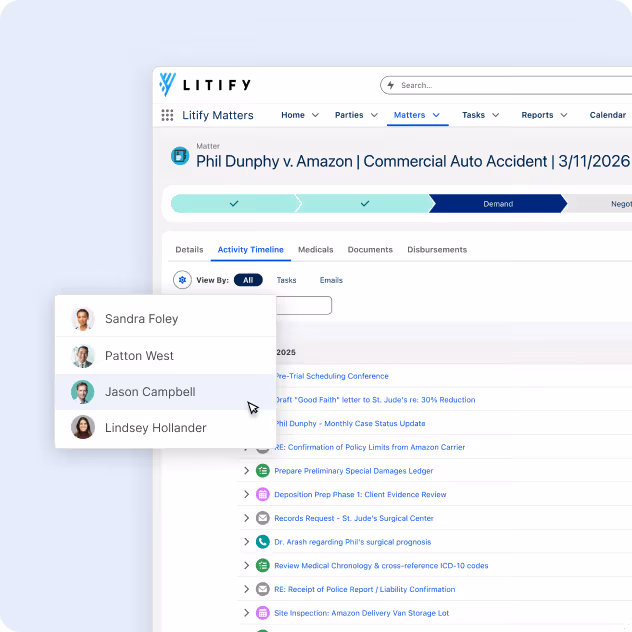
Task: Click second completed stage in path
Action: [365, 204]
